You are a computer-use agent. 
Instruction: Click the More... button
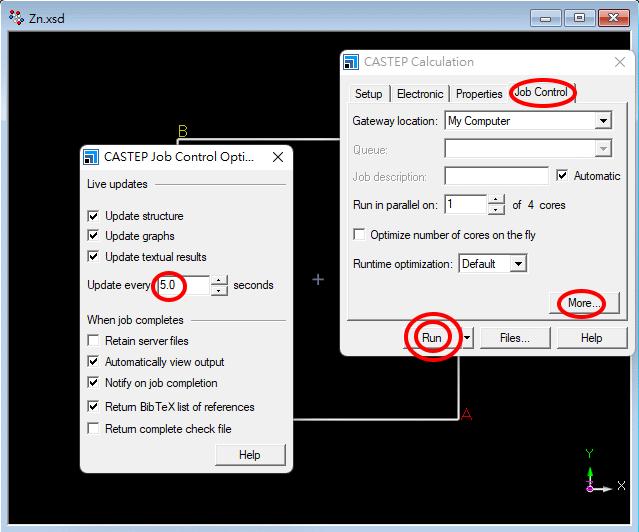pyautogui.click(x=584, y=303)
